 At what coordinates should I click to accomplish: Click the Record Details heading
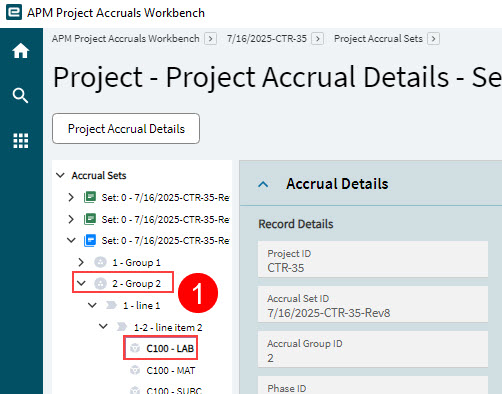296,224
